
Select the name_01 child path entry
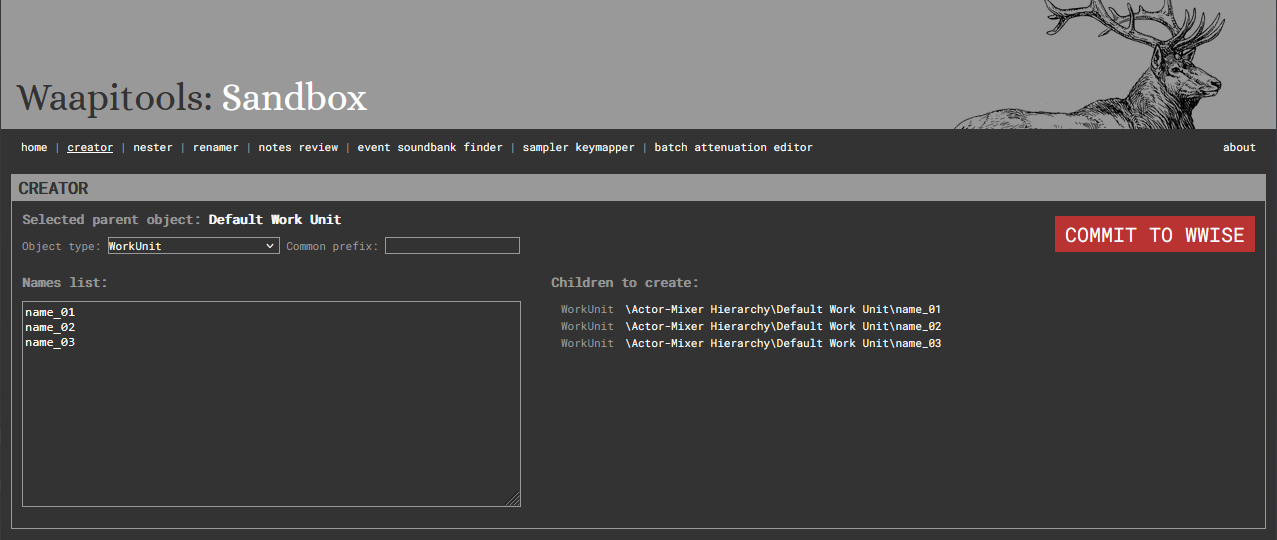point(782,310)
